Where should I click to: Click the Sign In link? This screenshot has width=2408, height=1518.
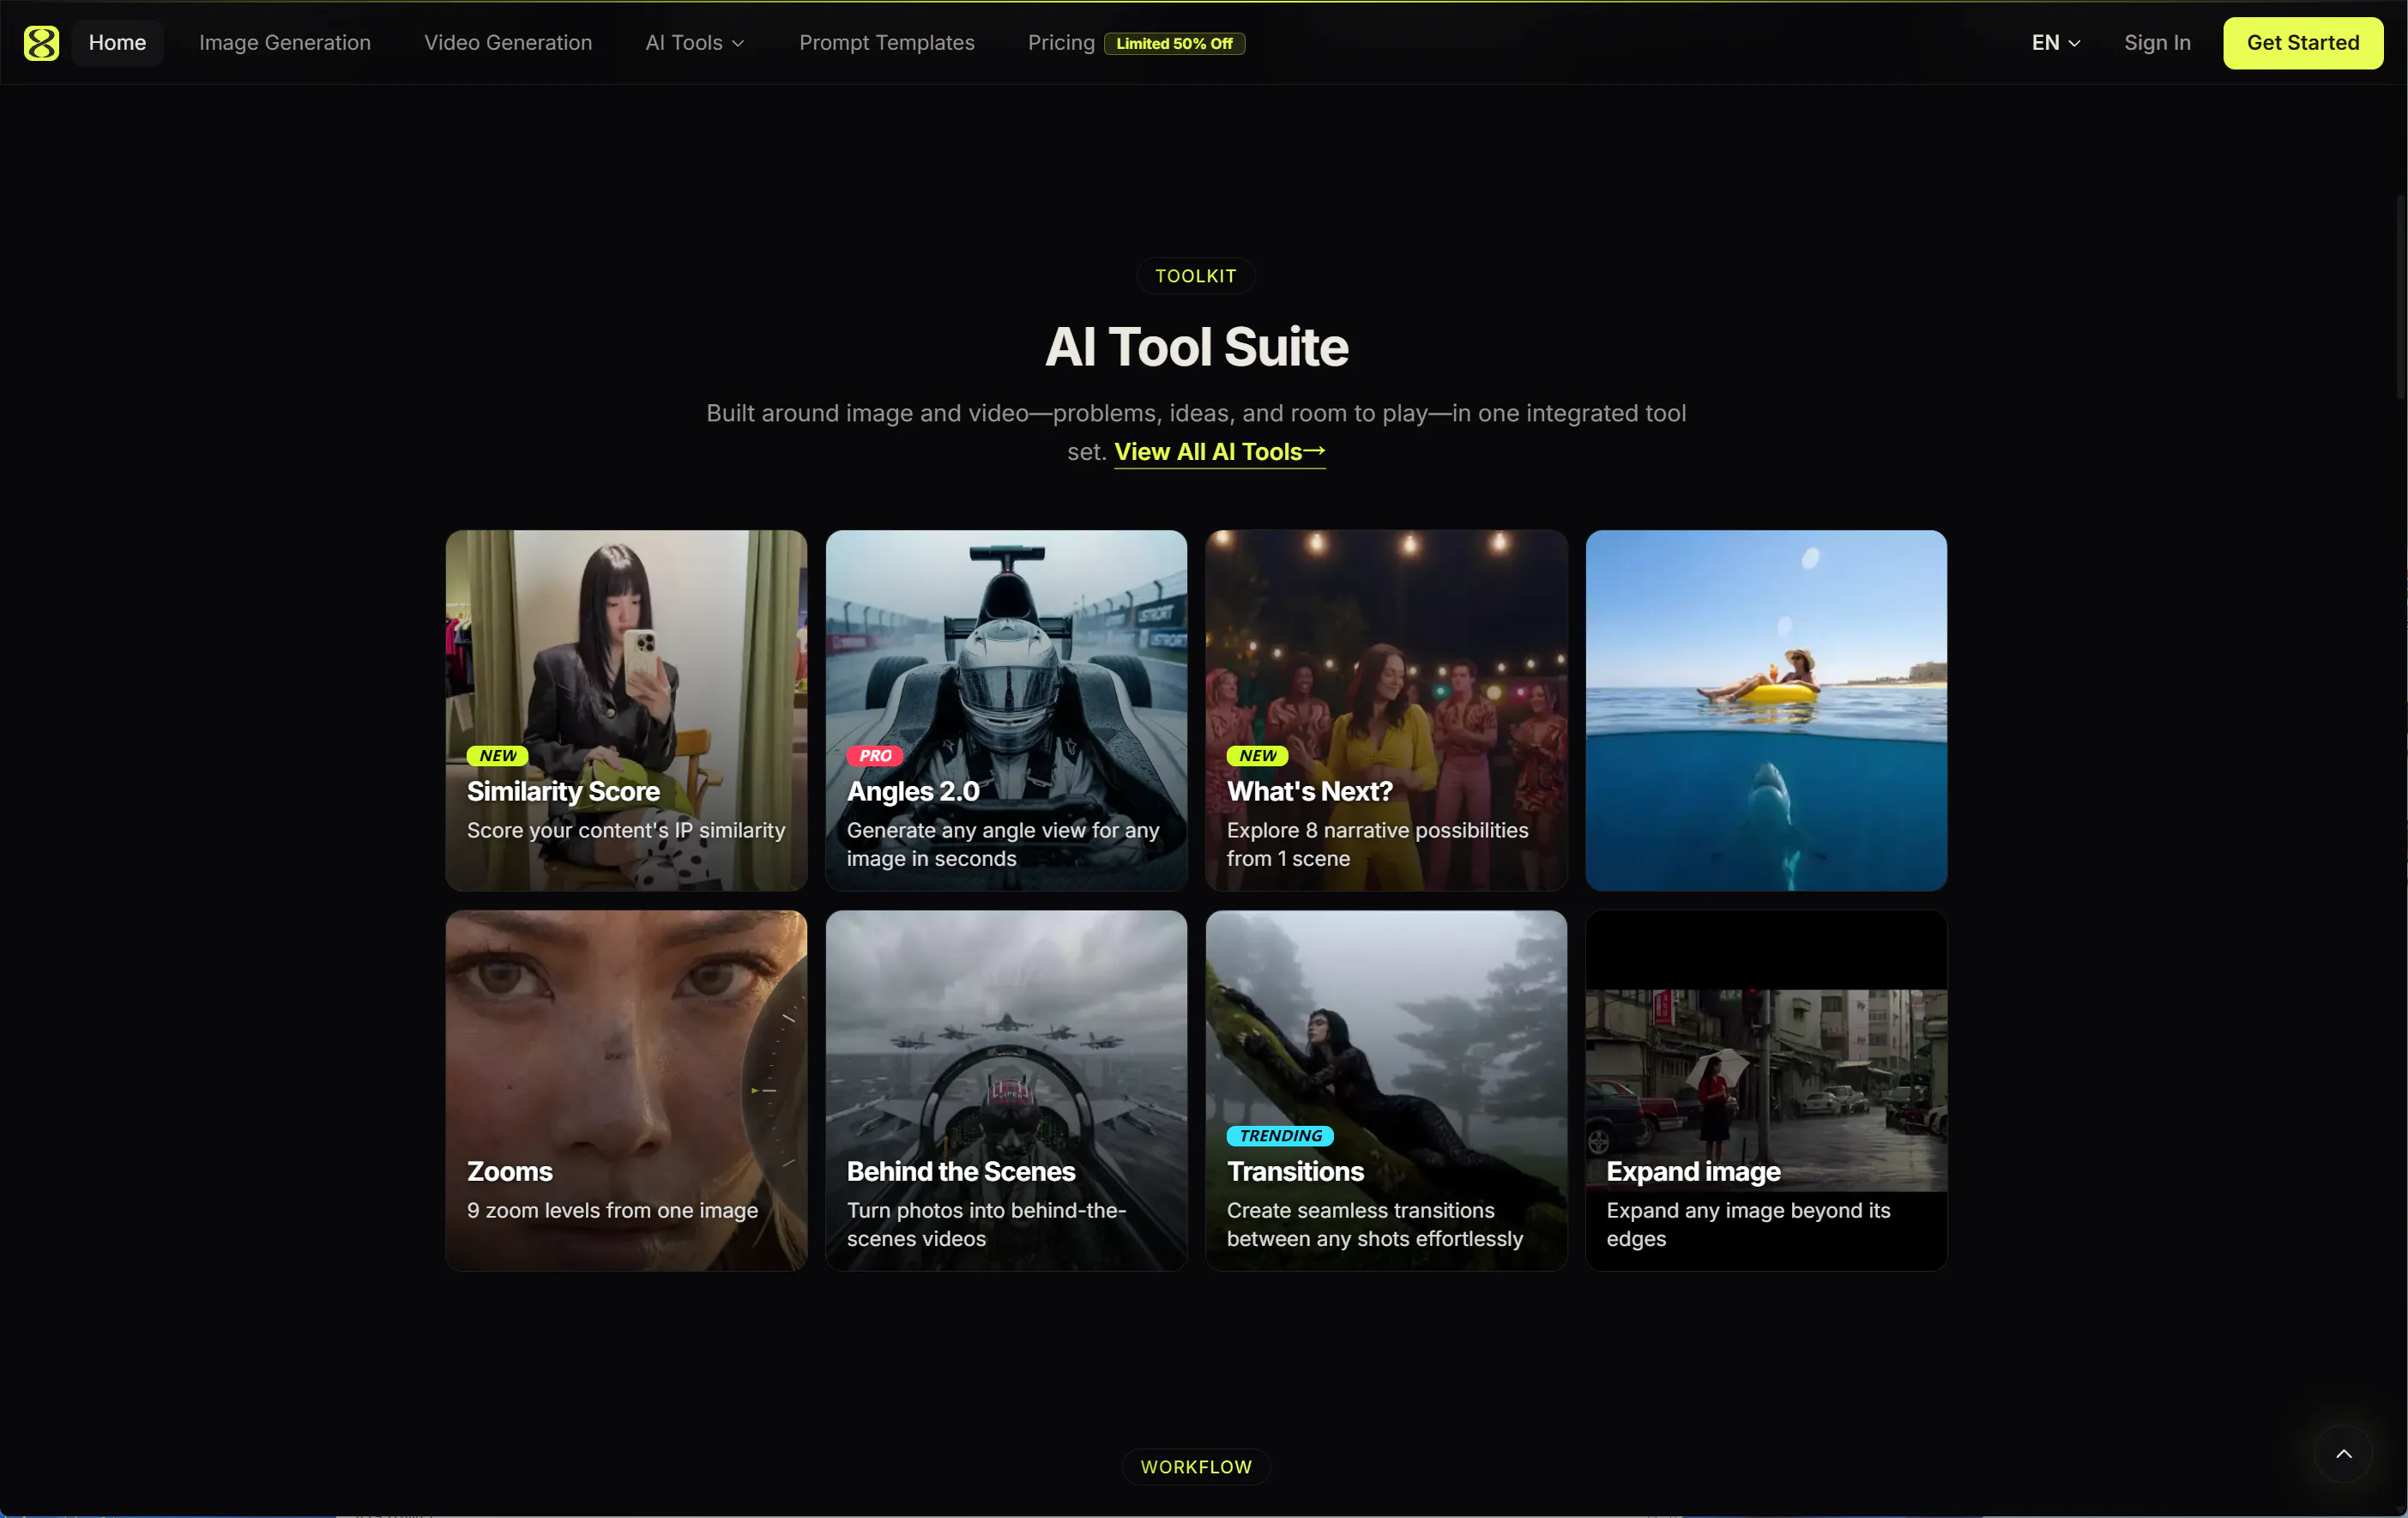[x=2157, y=43]
